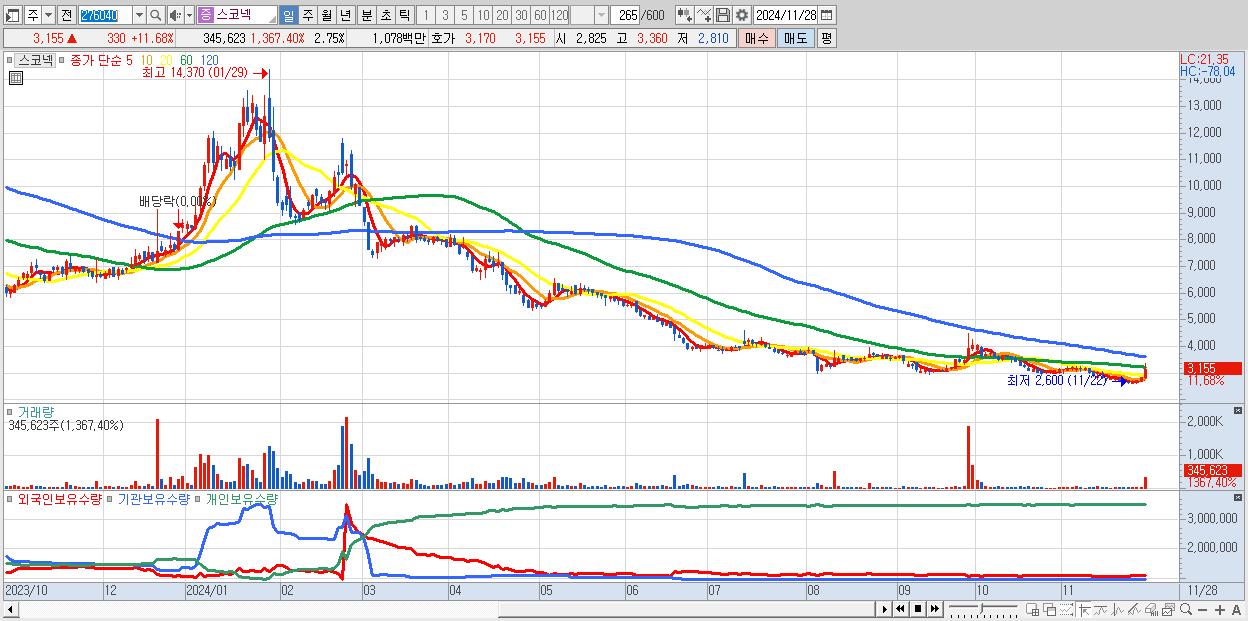Edit the date field 2024/11/28
This screenshot has width=1248, height=621.
pos(785,15)
